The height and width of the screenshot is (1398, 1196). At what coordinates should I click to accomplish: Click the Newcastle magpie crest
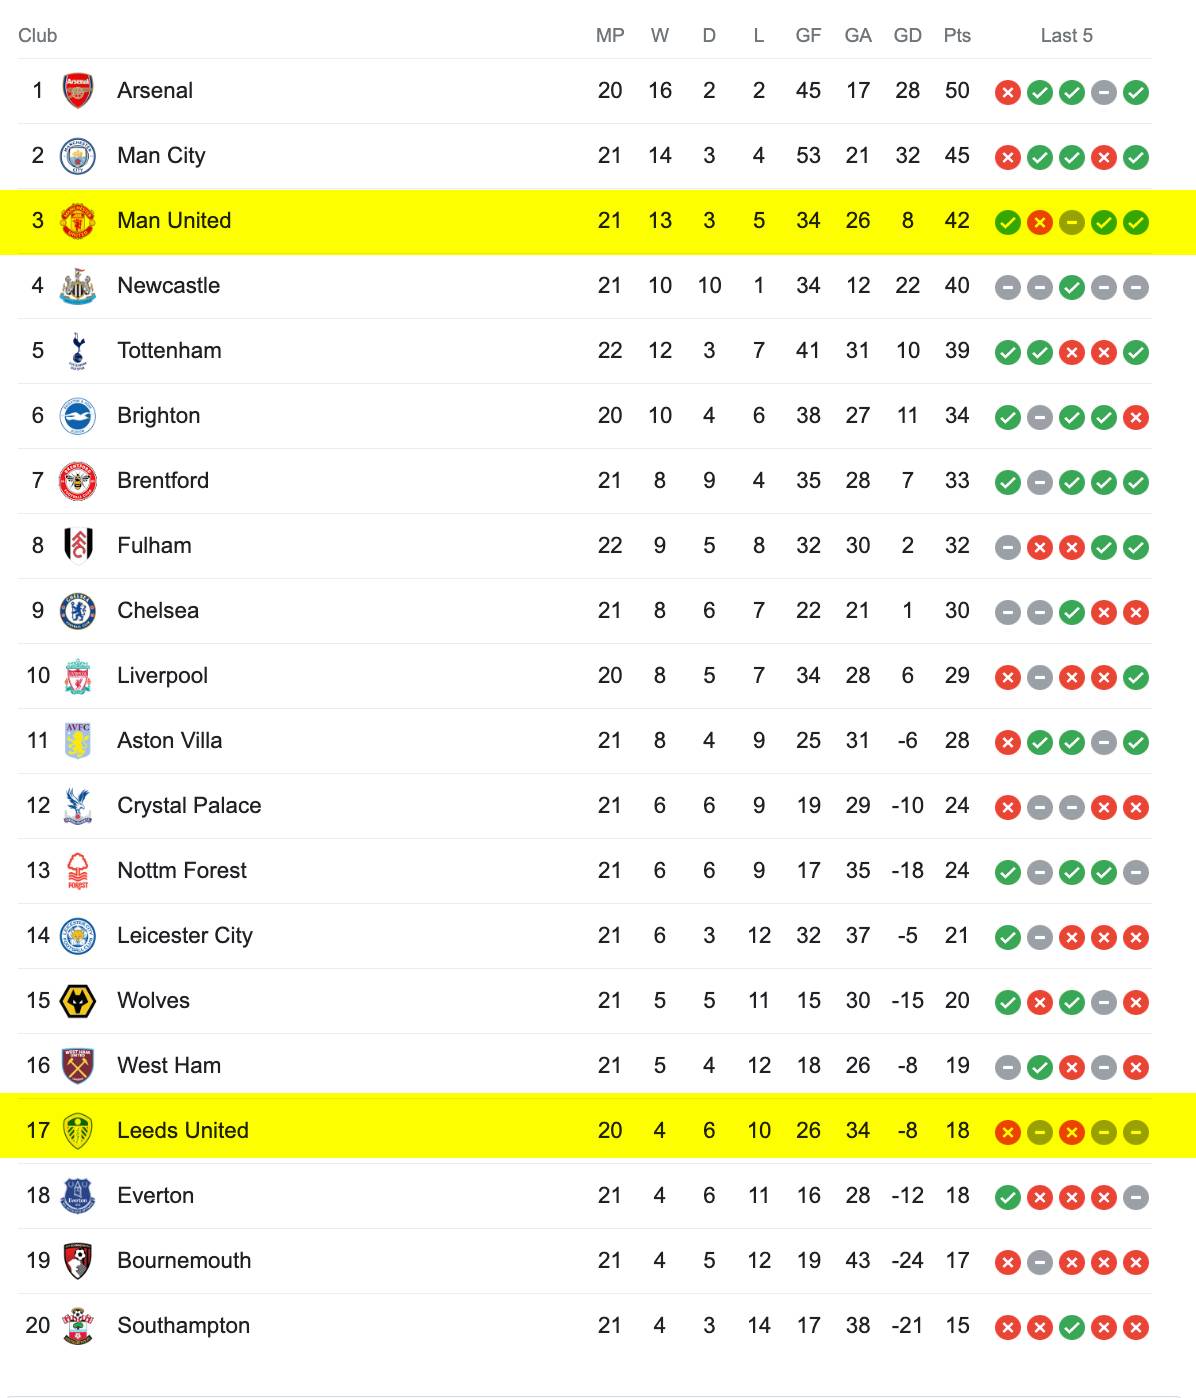78,286
